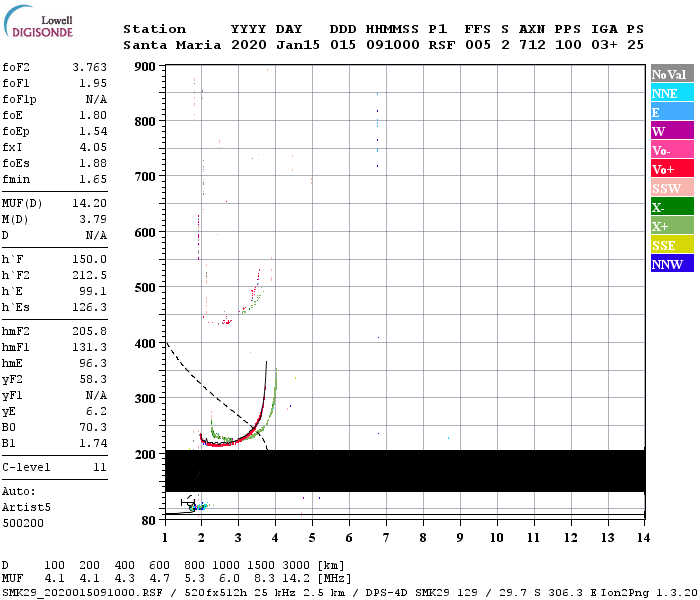Select the NNE cyan legend swatch
The height and width of the screenshot is (600, 700).
tap(672, 93)
